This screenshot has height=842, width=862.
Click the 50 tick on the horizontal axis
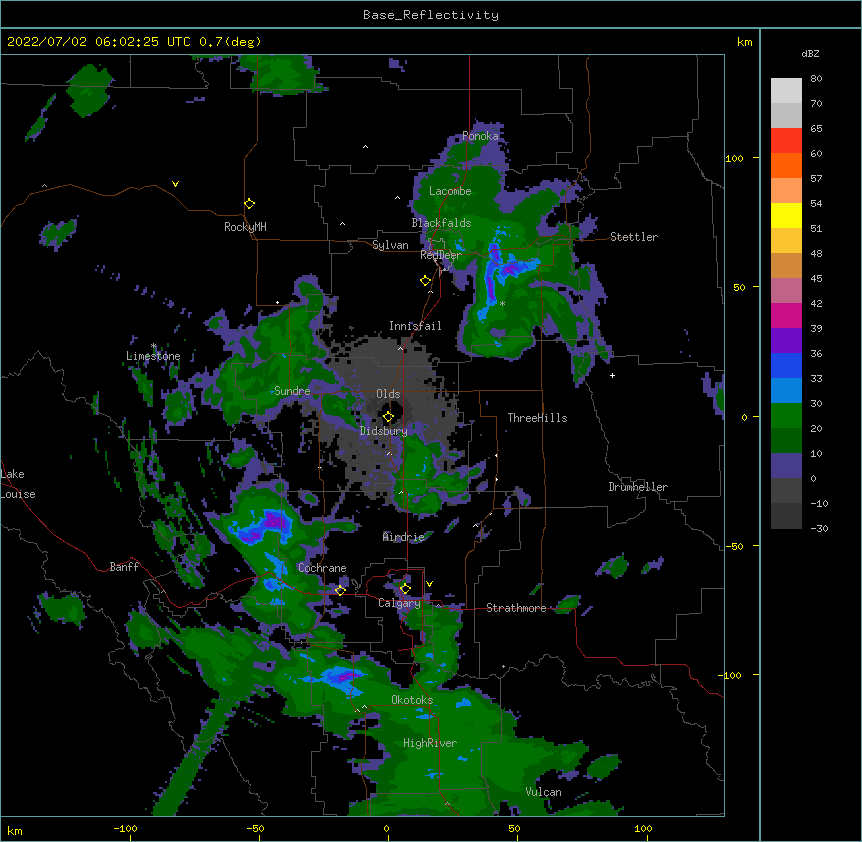coord(514,828)
